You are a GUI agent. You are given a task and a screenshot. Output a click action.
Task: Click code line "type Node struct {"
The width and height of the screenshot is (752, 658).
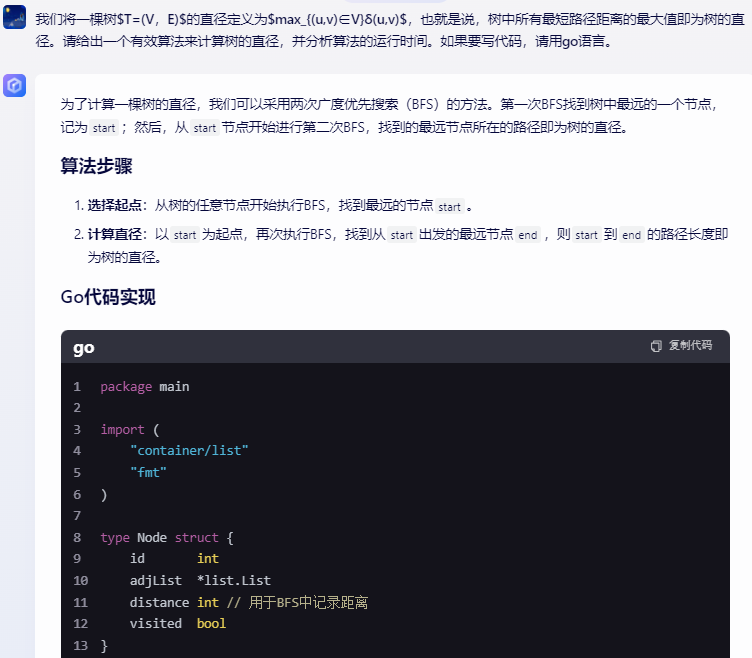[167, 538]
